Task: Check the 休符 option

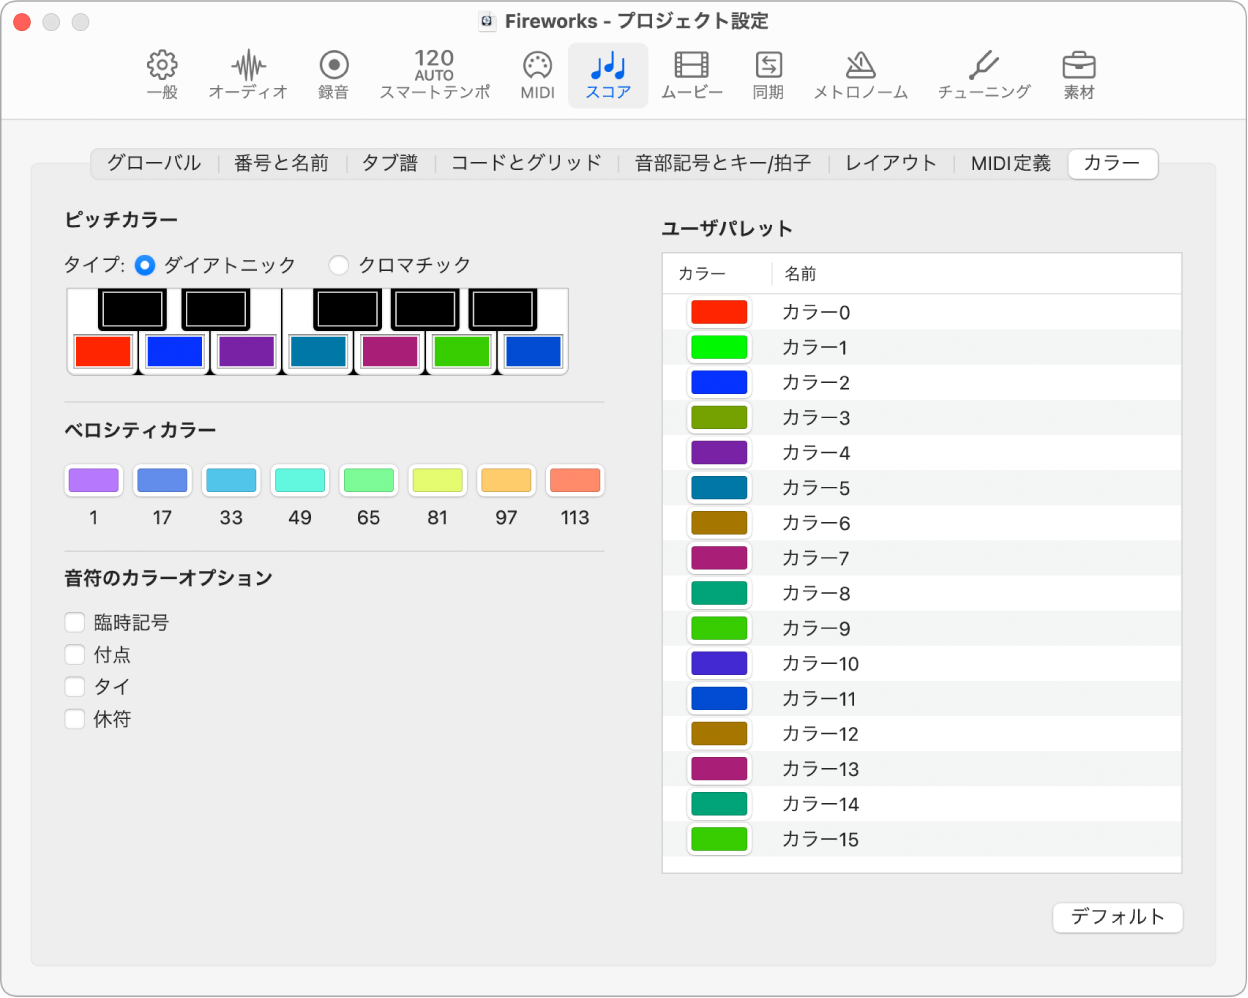Action: click(x=74, y=718)
